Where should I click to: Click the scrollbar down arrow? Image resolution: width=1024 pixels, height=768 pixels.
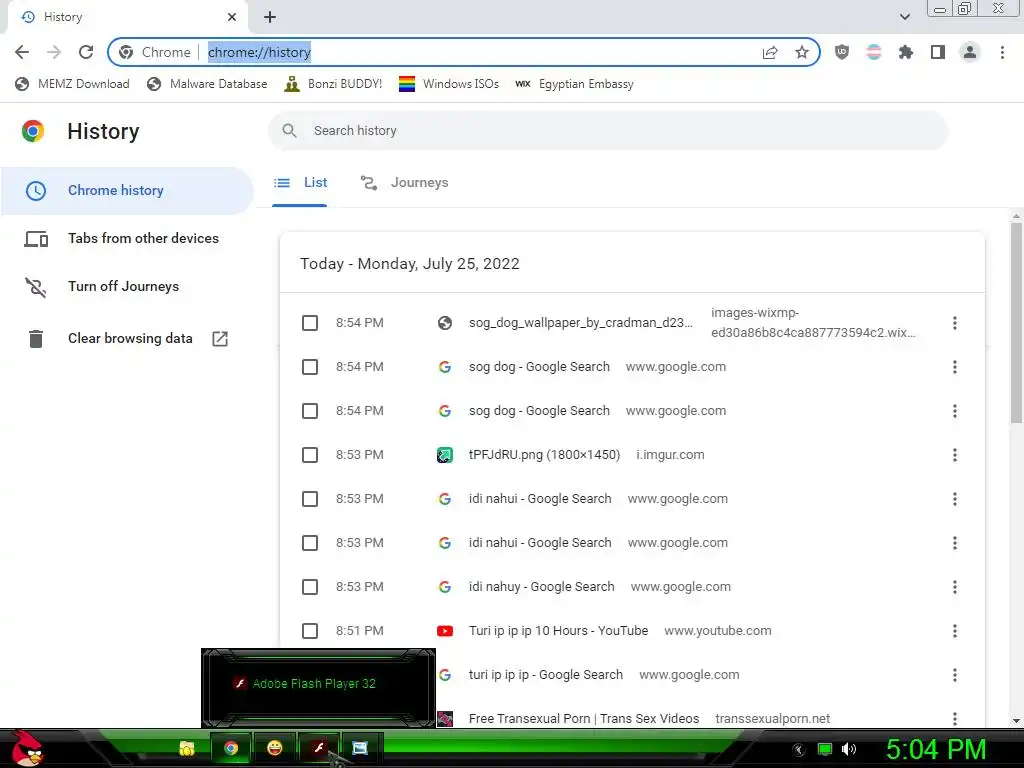(x=1016, y=721)
